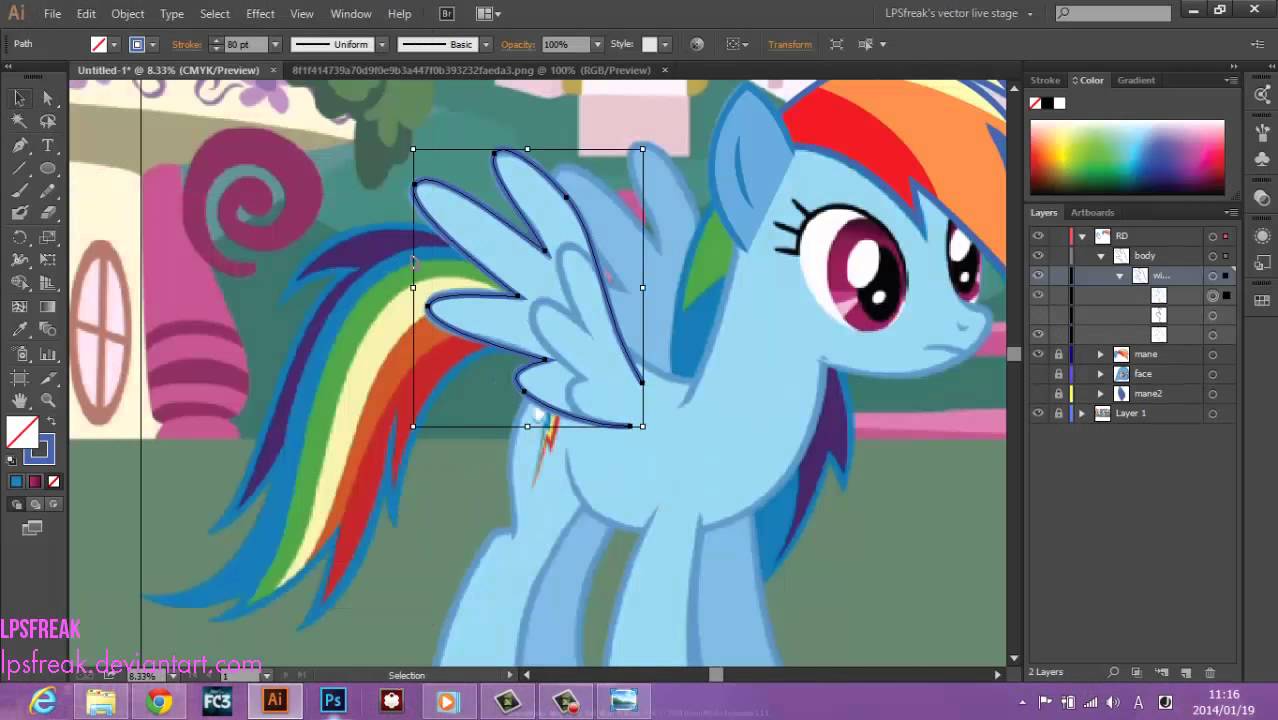
Task: Open the Object menu
Action: (127, 14)
